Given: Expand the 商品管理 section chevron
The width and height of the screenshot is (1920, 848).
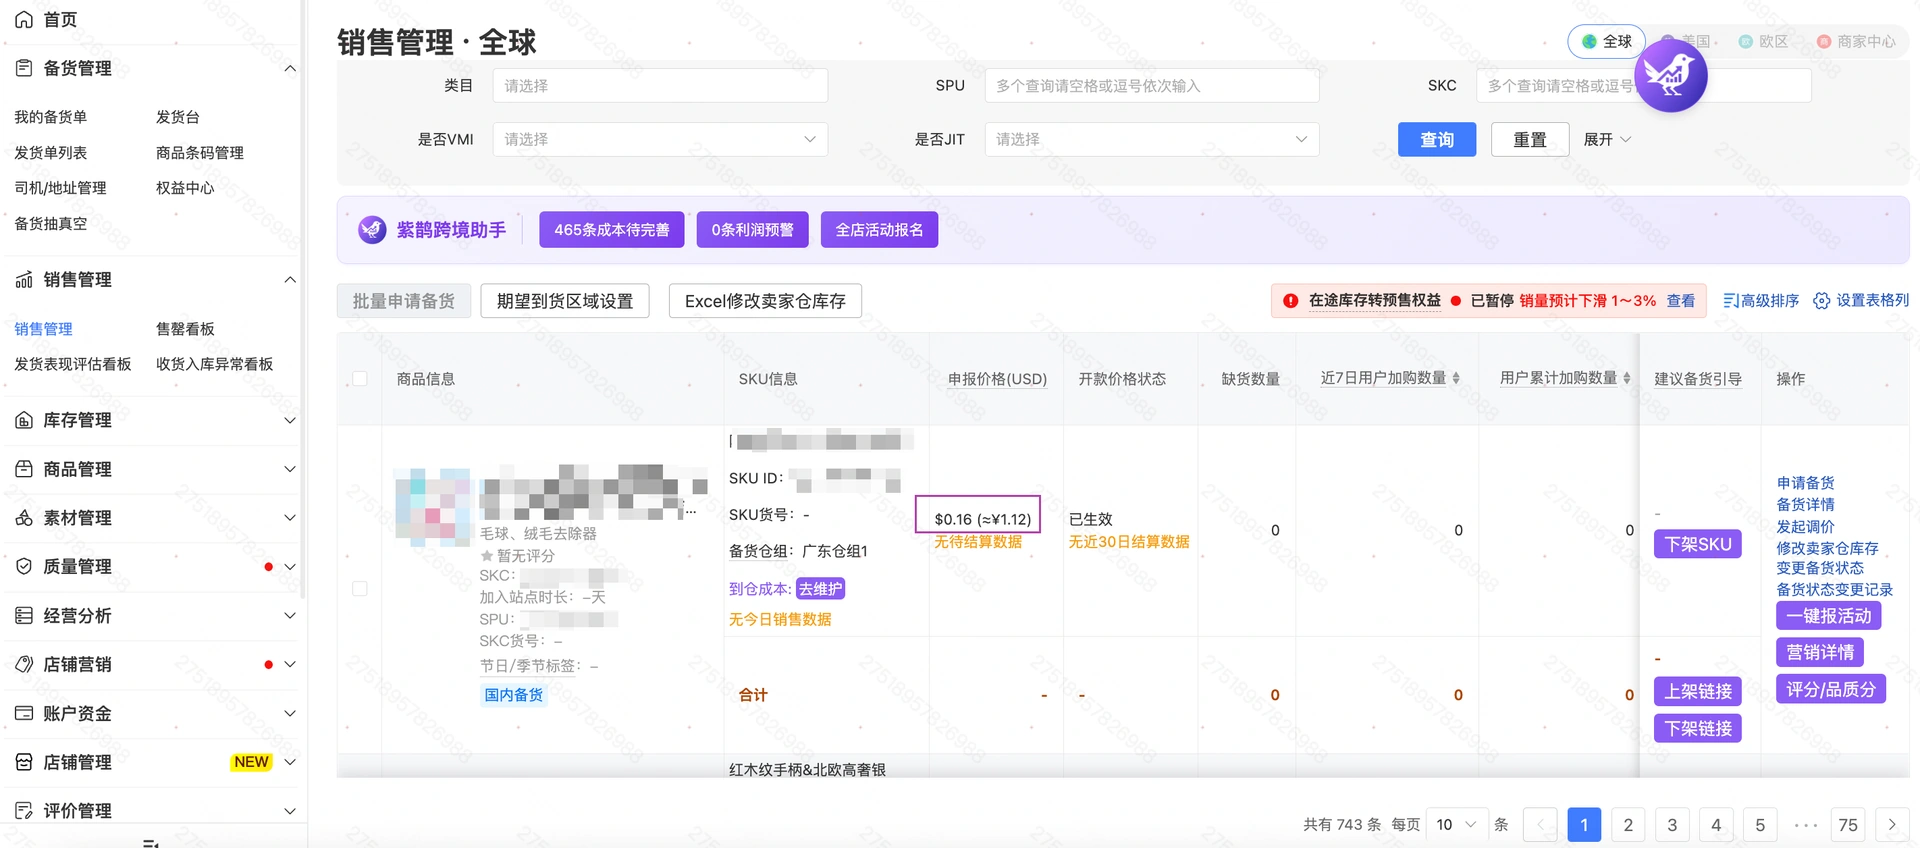Looking at the screenshot, I should [x=290, y=469].
